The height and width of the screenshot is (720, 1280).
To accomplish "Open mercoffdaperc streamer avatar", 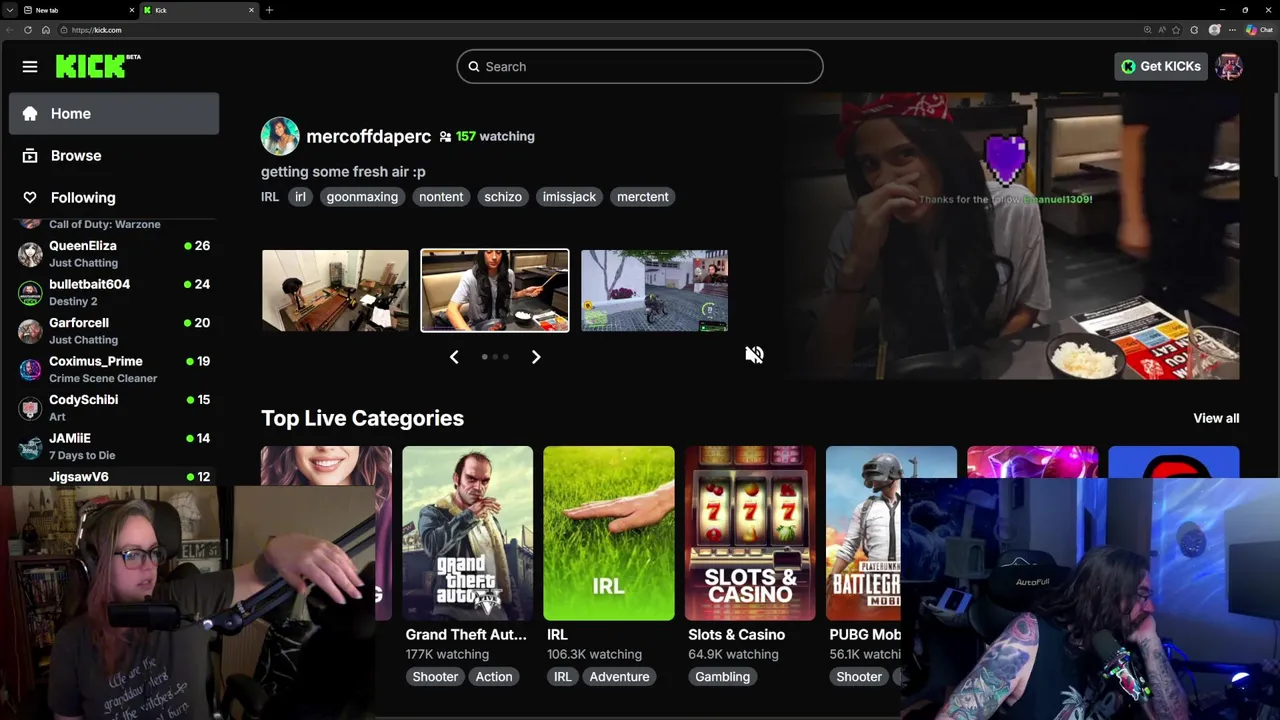I will click(x=280, y=136).
